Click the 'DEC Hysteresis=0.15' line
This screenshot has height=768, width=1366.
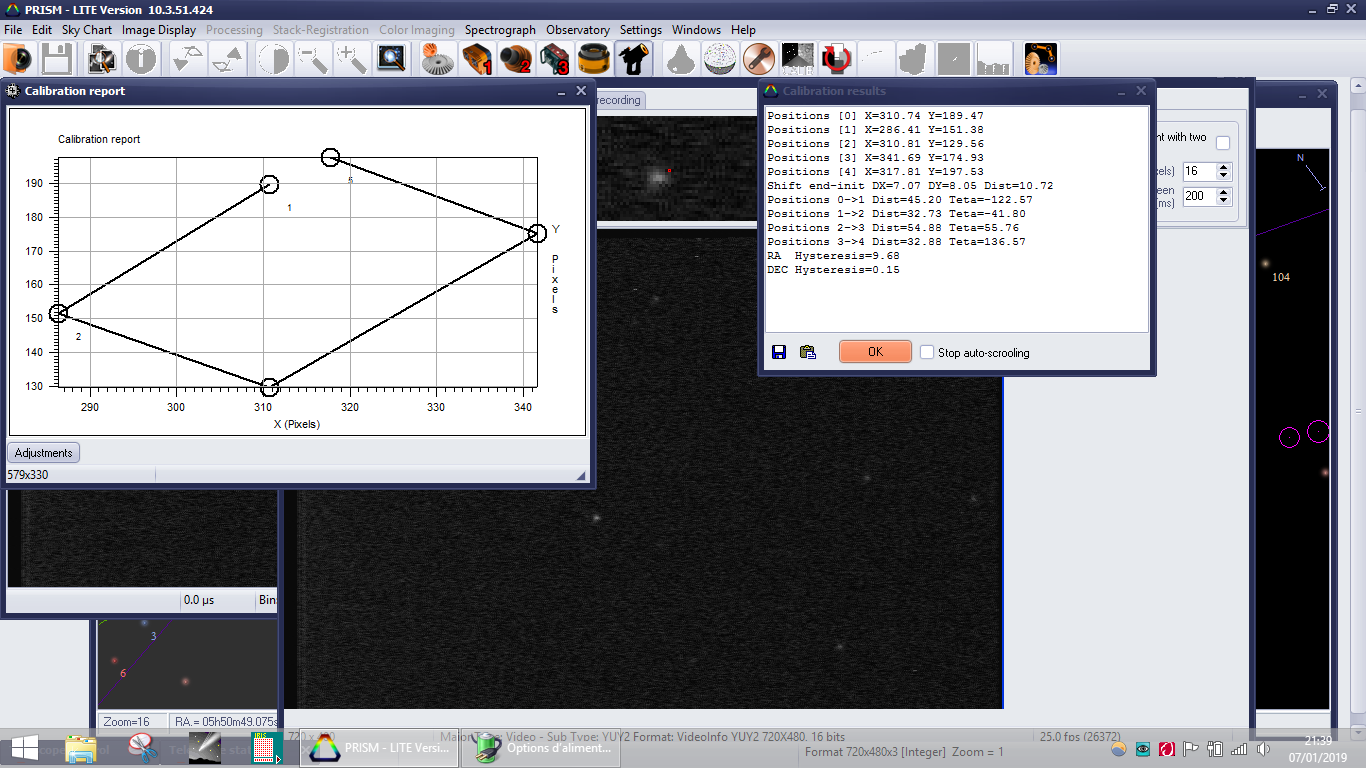pyautogui.click(x=833, y=270)
